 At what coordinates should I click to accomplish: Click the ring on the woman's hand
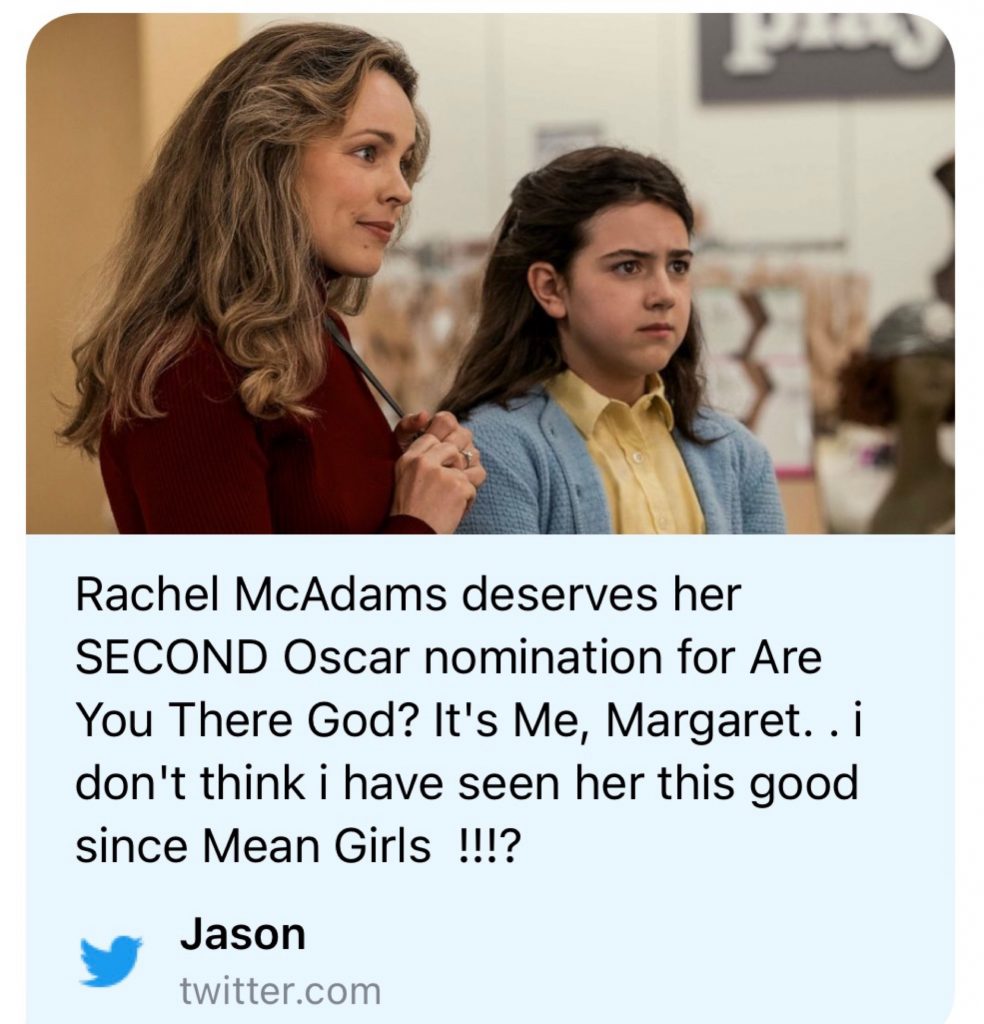coord(466,457)
